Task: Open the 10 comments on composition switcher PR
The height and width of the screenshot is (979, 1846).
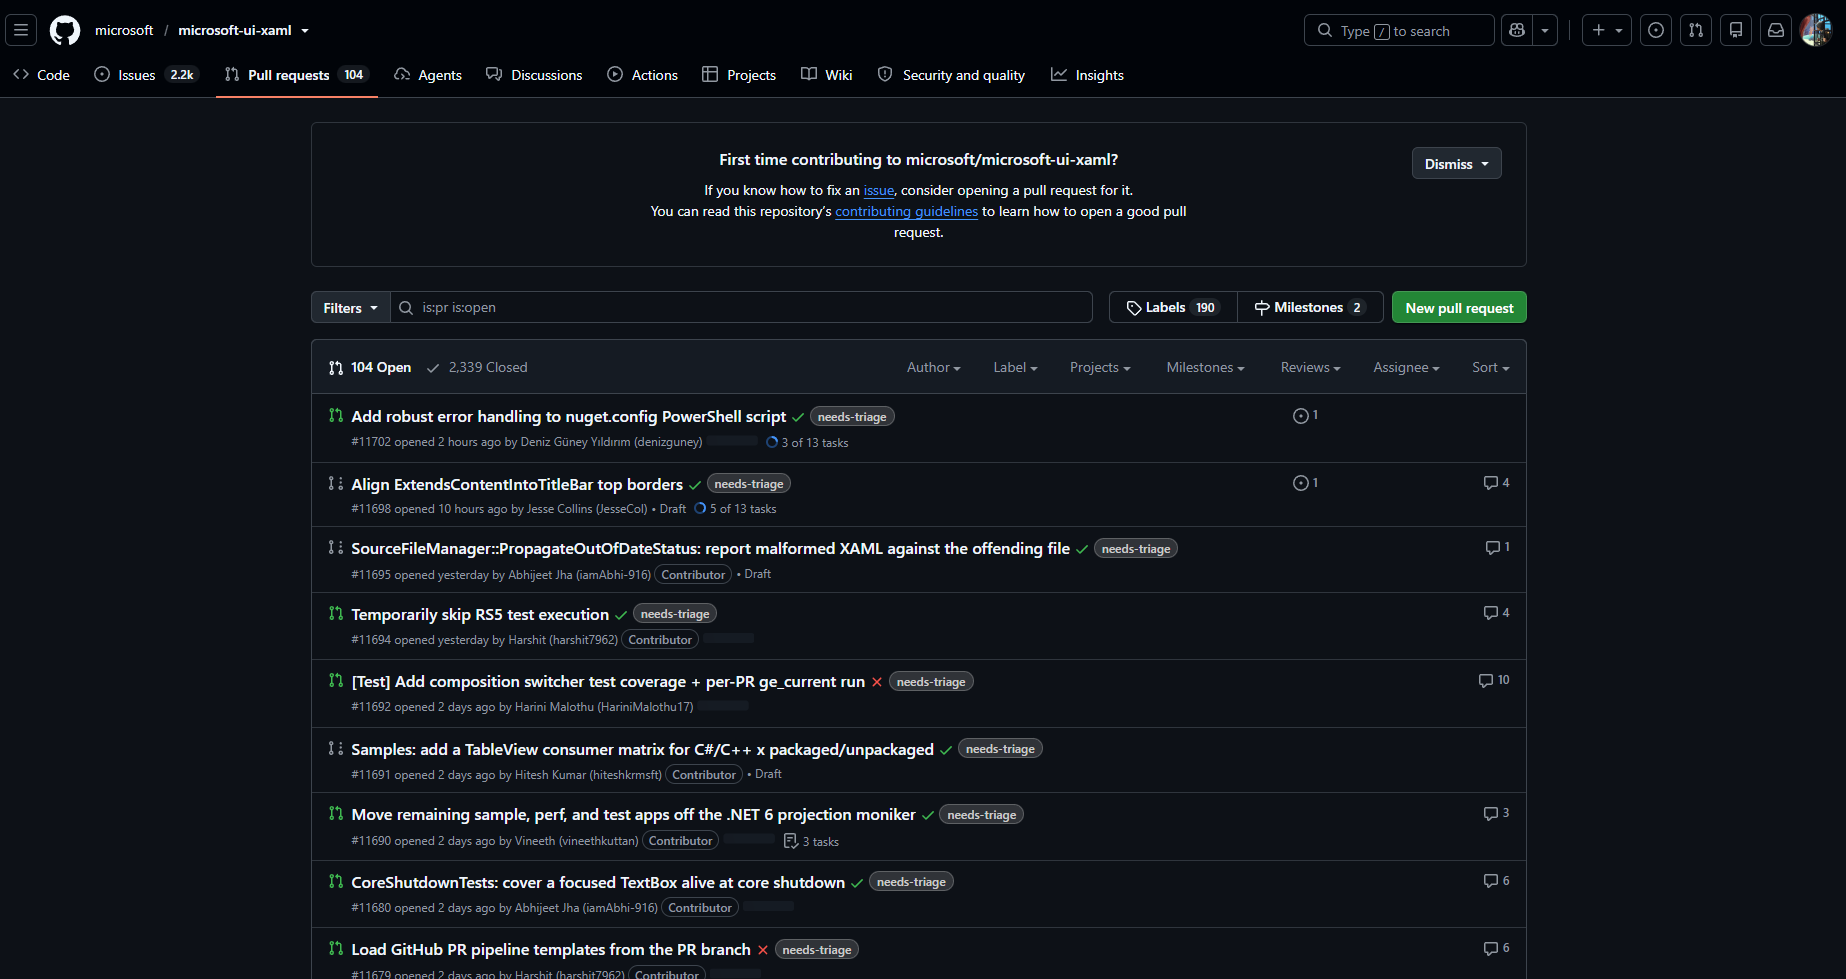Action: pos(1494,680)
